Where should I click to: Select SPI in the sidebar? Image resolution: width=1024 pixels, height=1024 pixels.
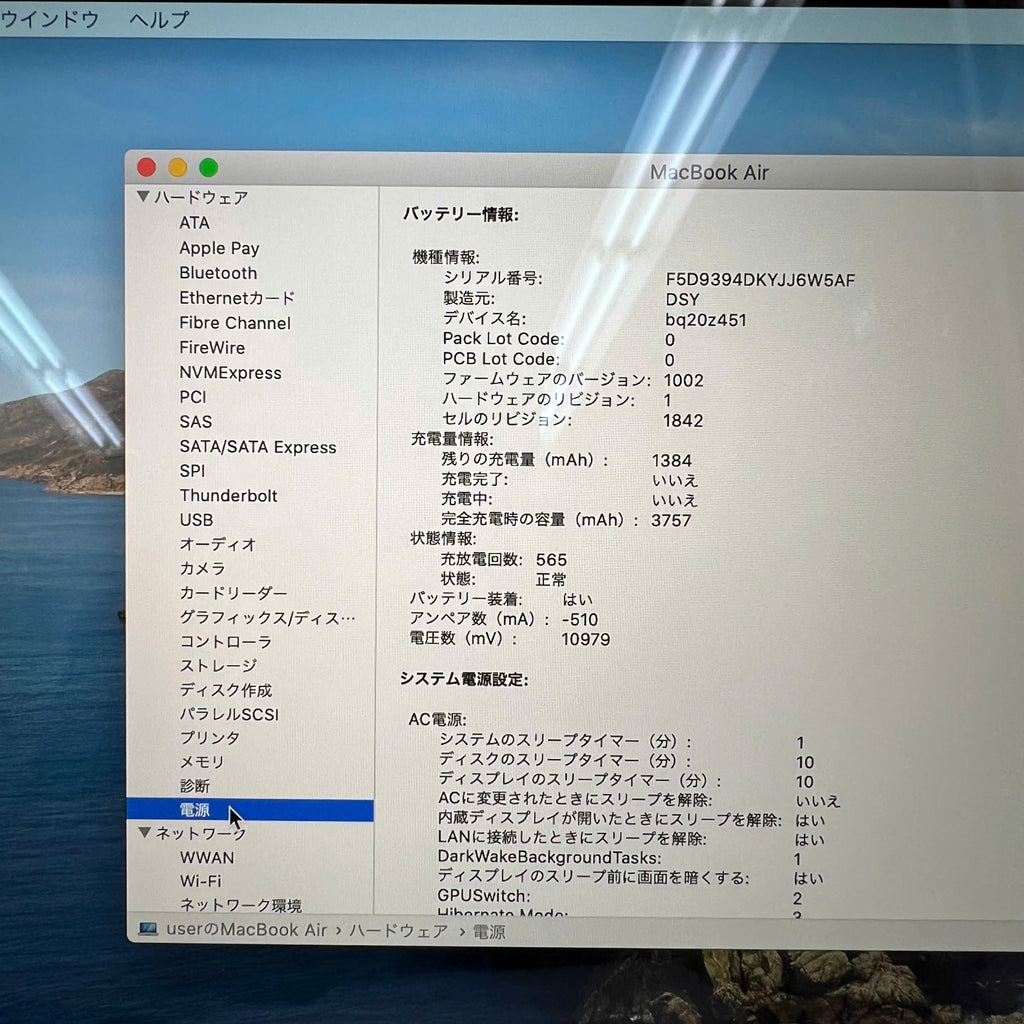192,471
